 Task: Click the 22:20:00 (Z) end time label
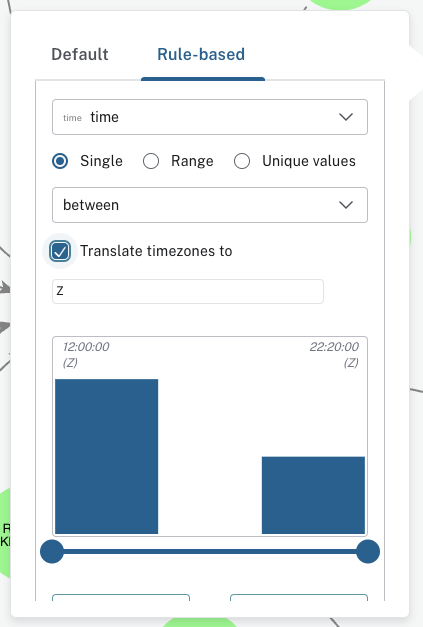(334, 354)
